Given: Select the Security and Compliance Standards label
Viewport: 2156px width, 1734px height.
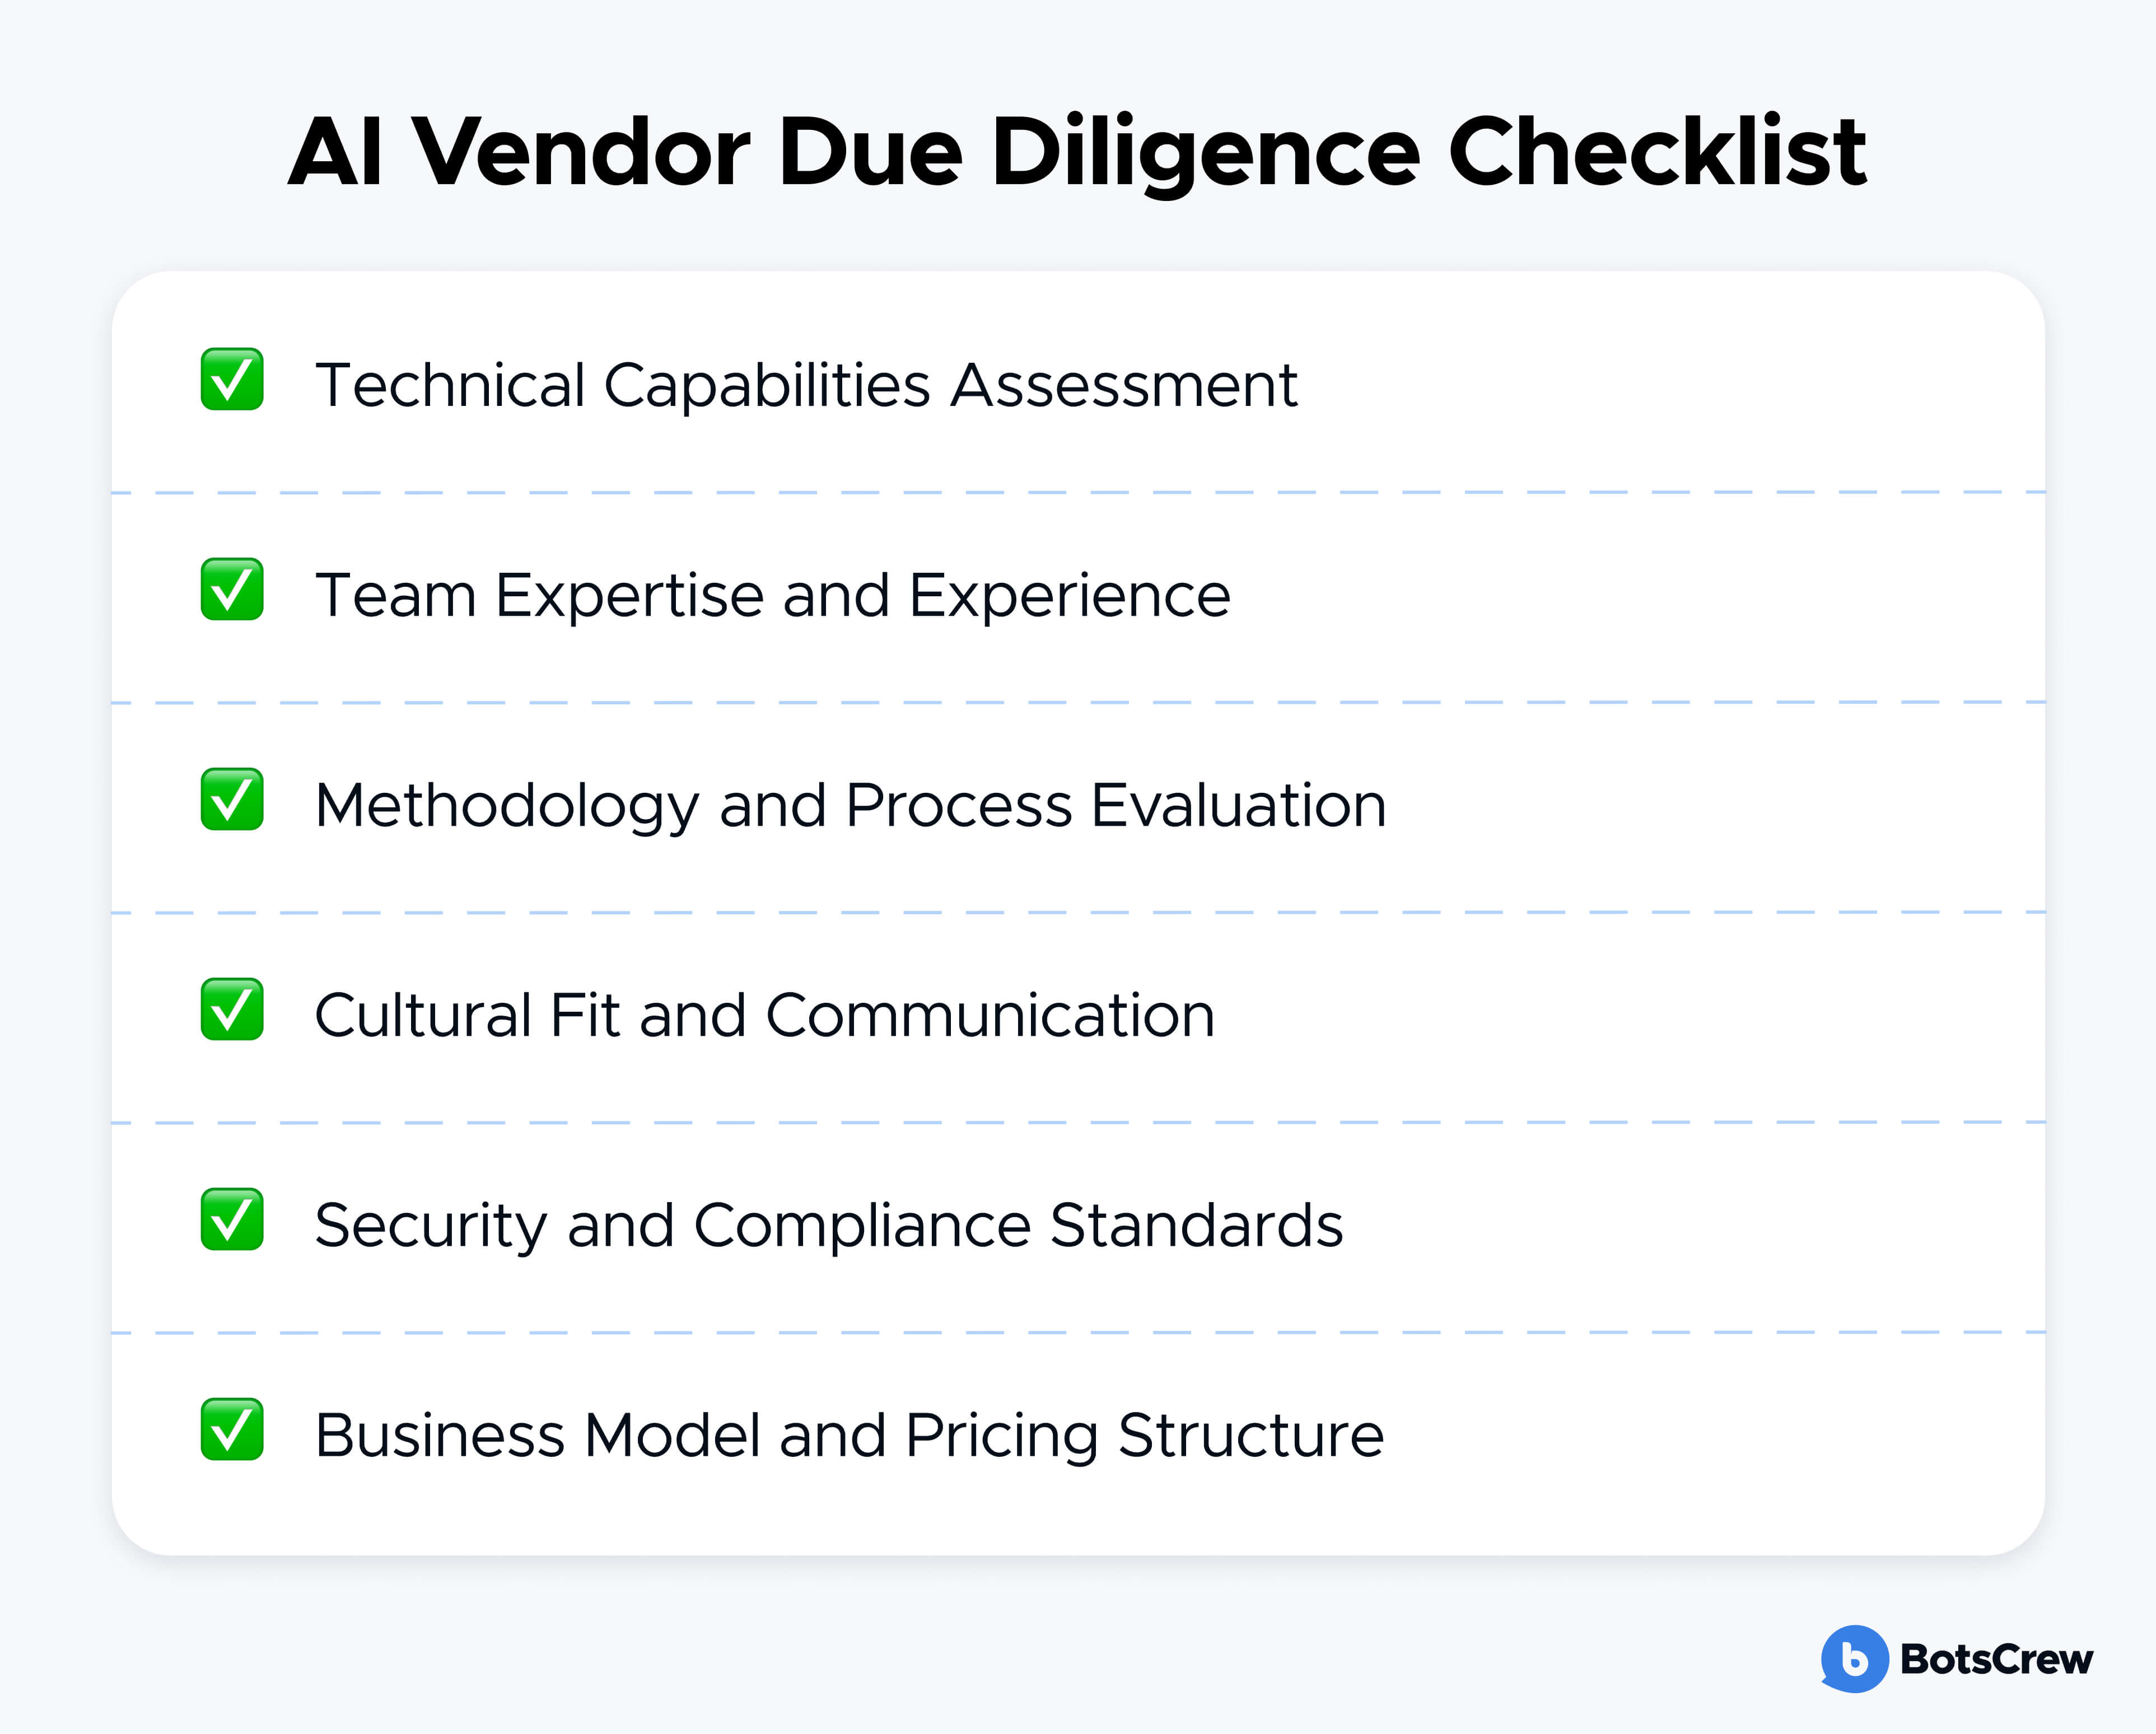Looking at the screenshot, I should (828, 1225).
